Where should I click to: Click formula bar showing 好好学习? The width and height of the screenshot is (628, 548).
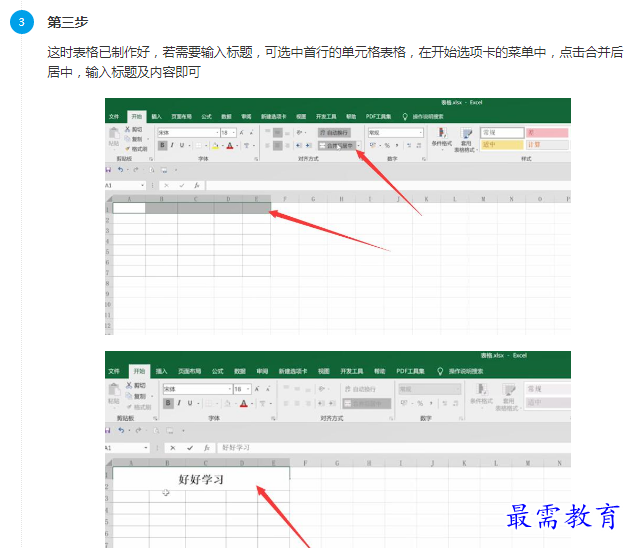click(394, 447)
